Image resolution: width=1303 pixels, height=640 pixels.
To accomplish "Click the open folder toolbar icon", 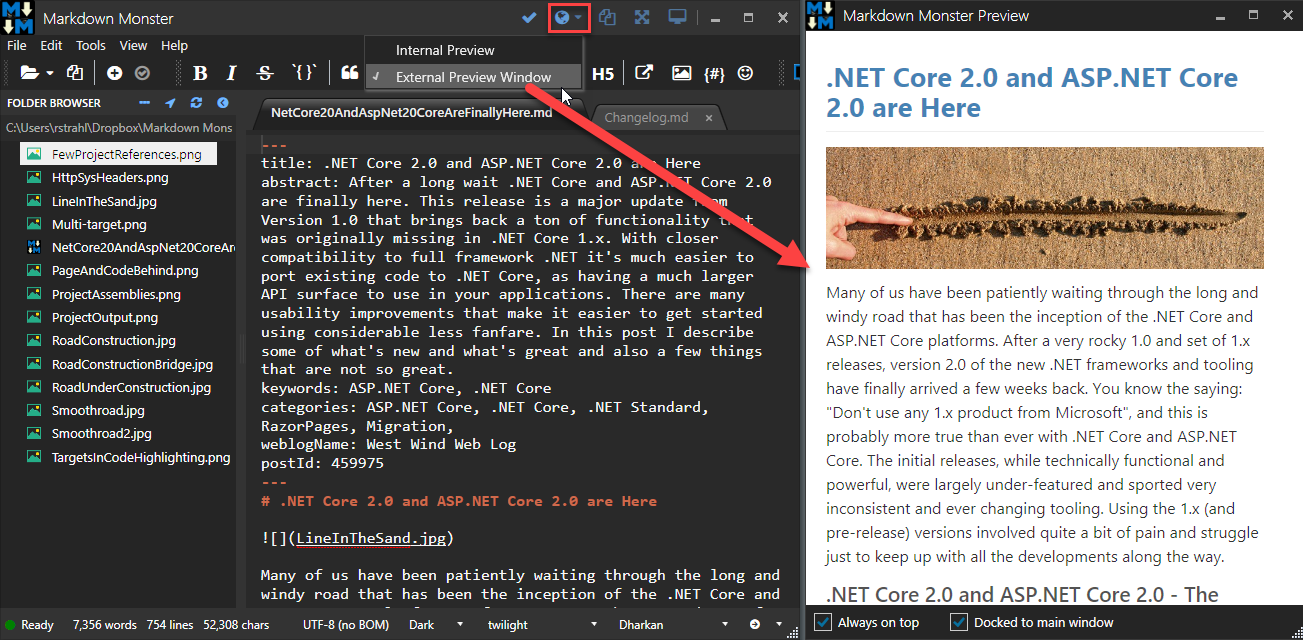I will (30, 73).
